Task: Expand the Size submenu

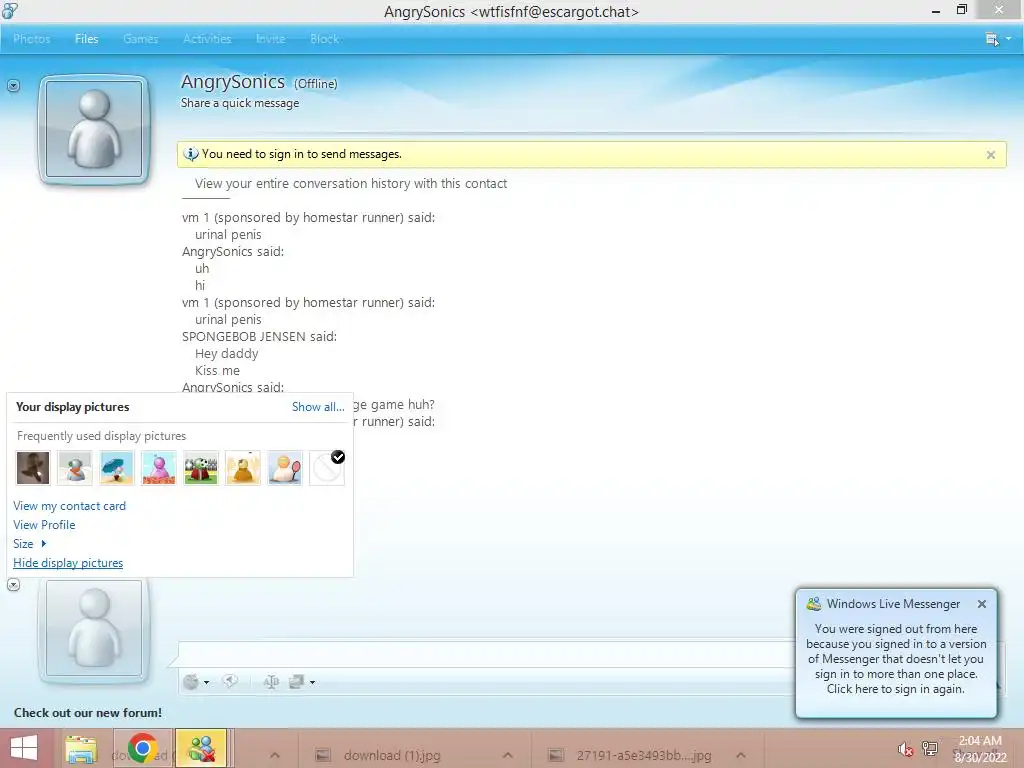Action: 29,544
